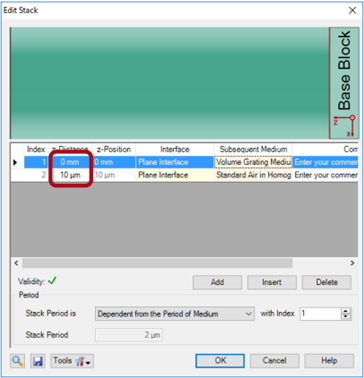Click the magnifier preview icon
The width and height of the screenshot is (364, 378).
coord(18,361)
